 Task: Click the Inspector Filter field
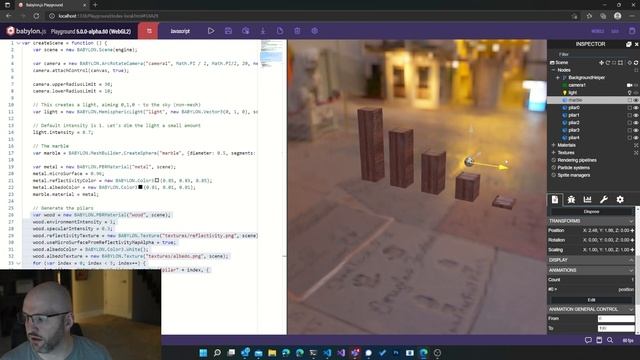(x=594, y=54)
